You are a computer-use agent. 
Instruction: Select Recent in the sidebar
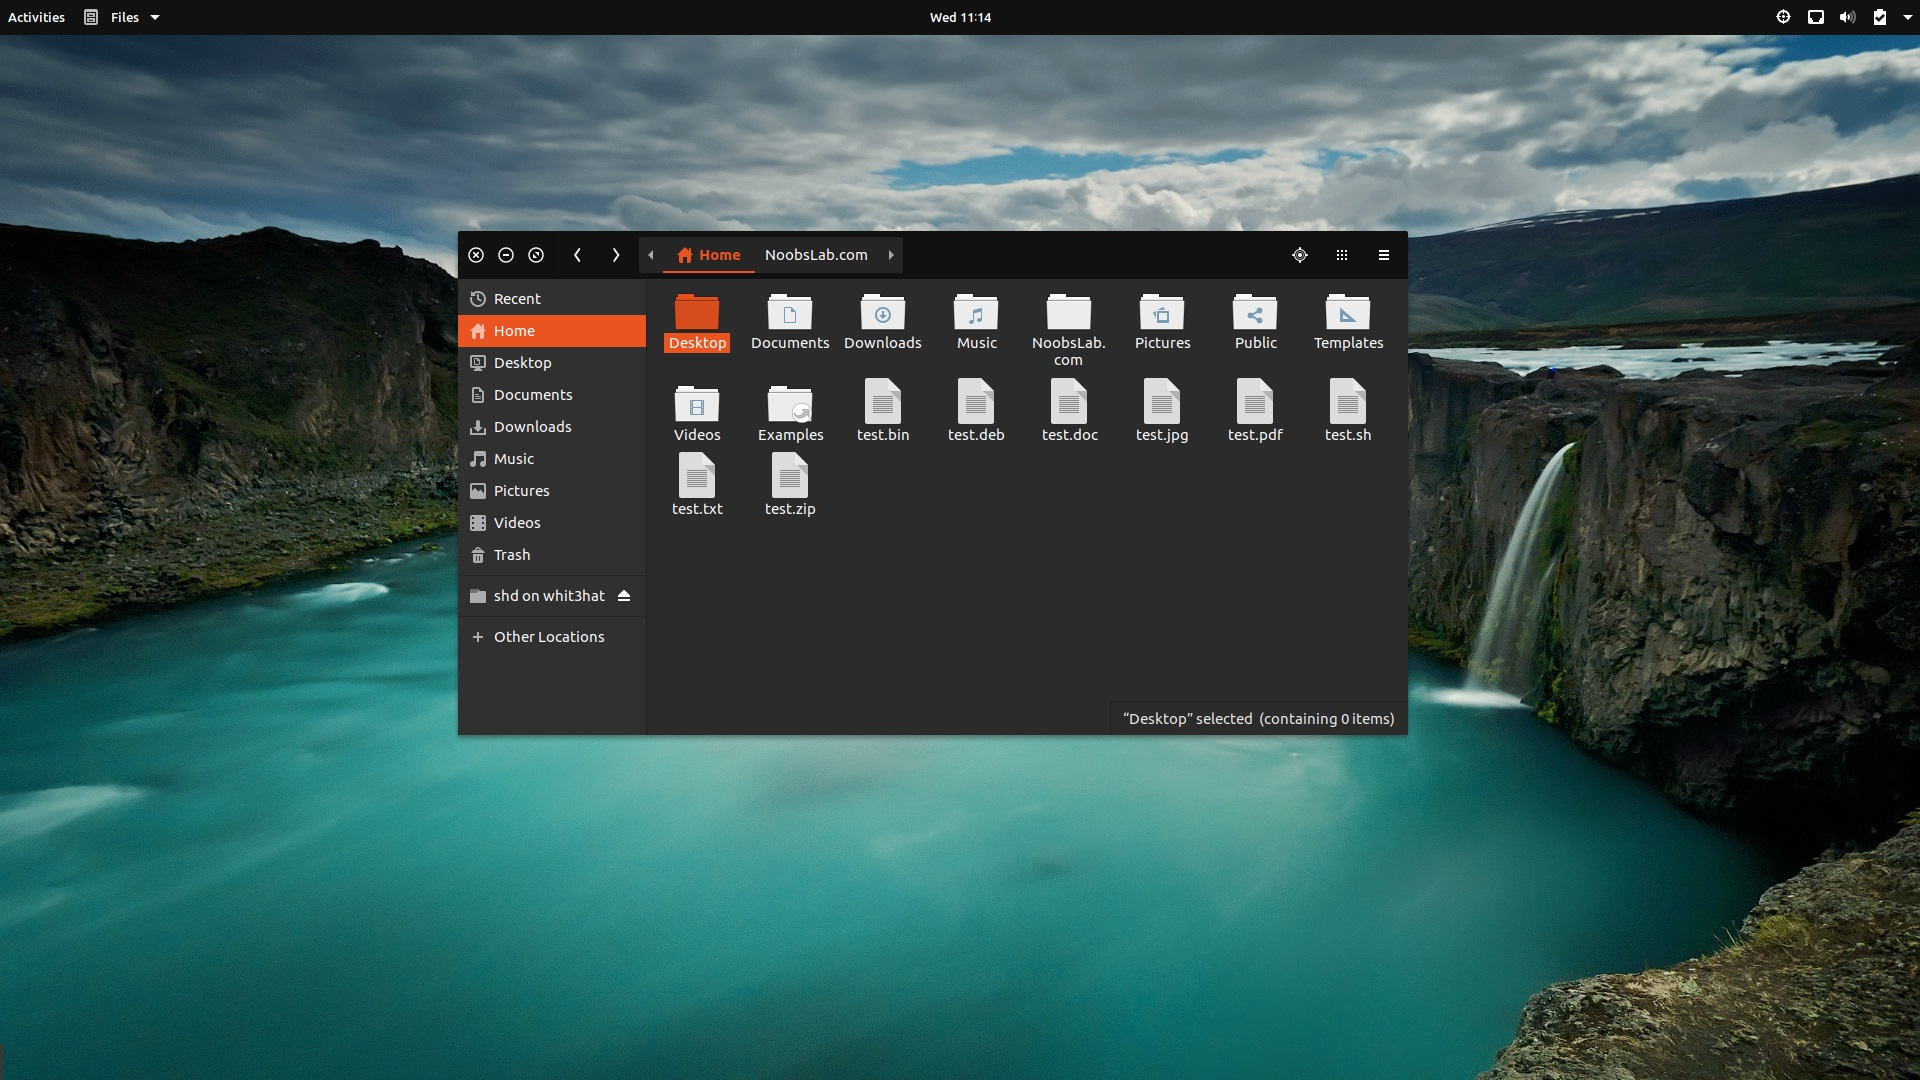[517, 298]
